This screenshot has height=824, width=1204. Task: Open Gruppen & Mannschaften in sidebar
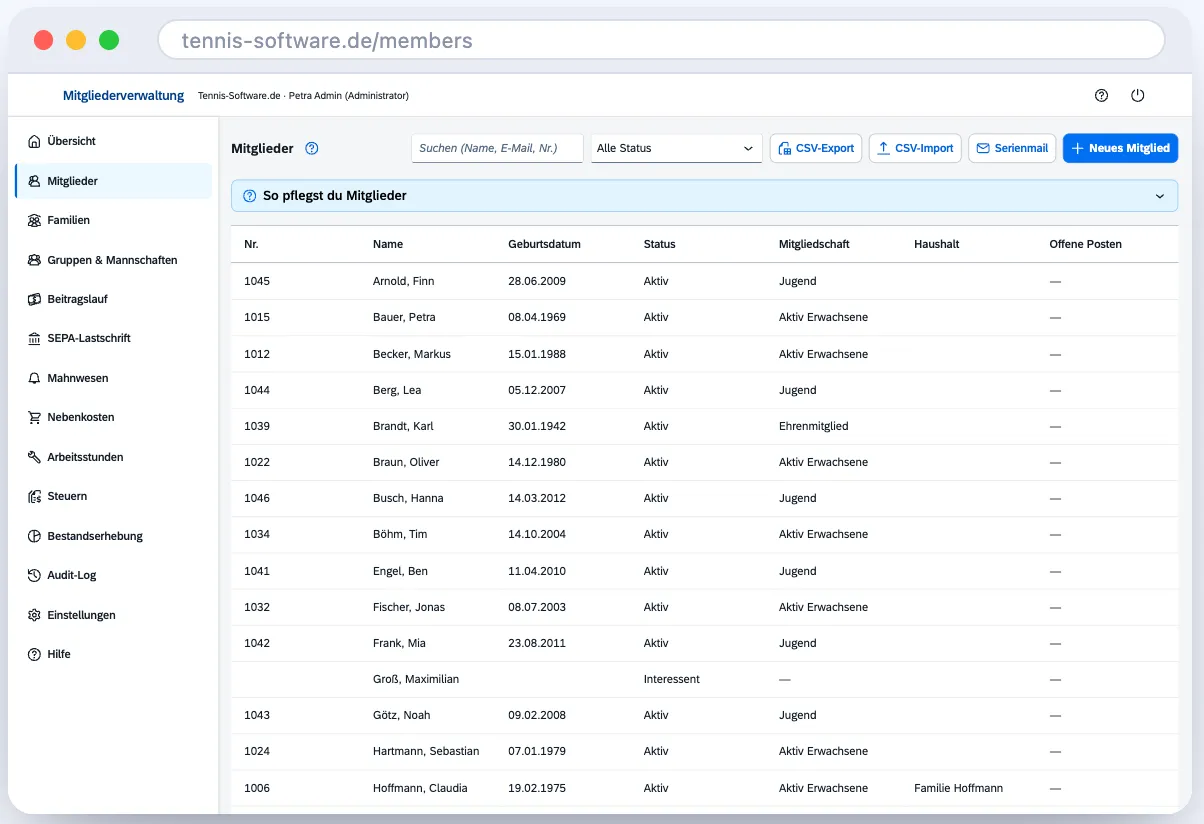click(113, 260)
